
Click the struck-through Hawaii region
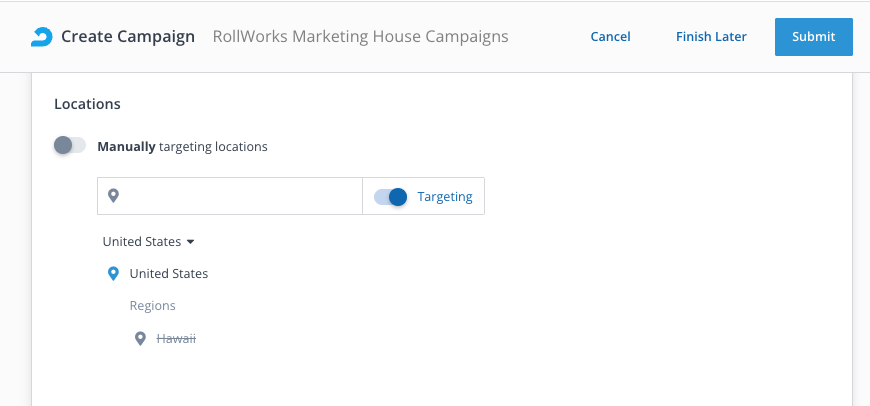pos(176,339)
